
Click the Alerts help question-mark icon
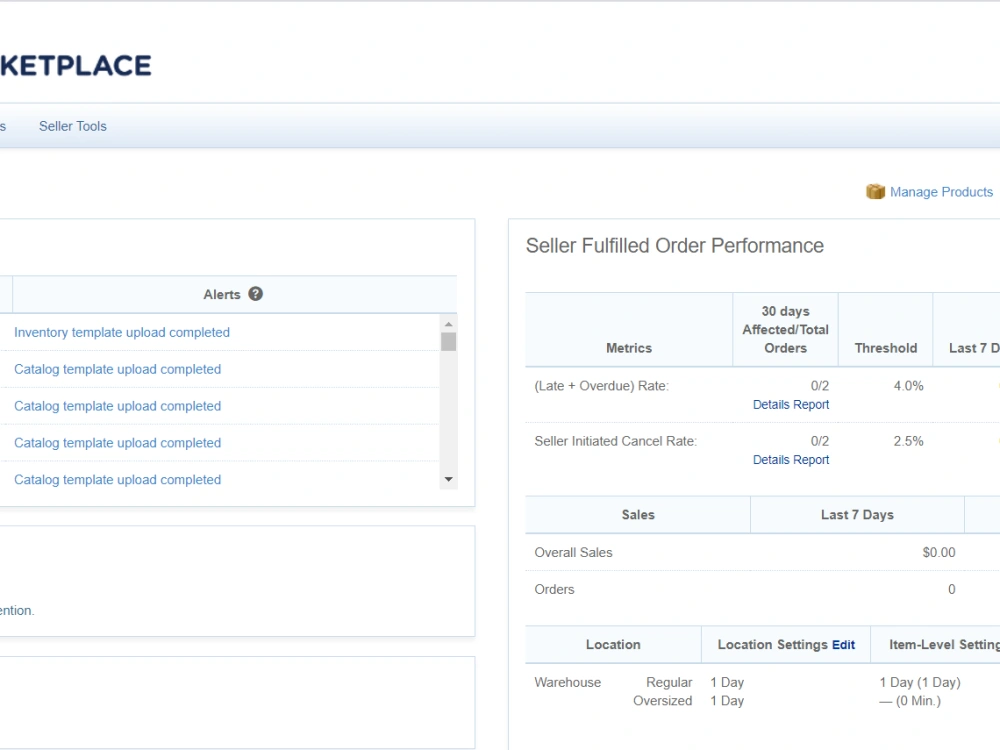click(255, 294)
